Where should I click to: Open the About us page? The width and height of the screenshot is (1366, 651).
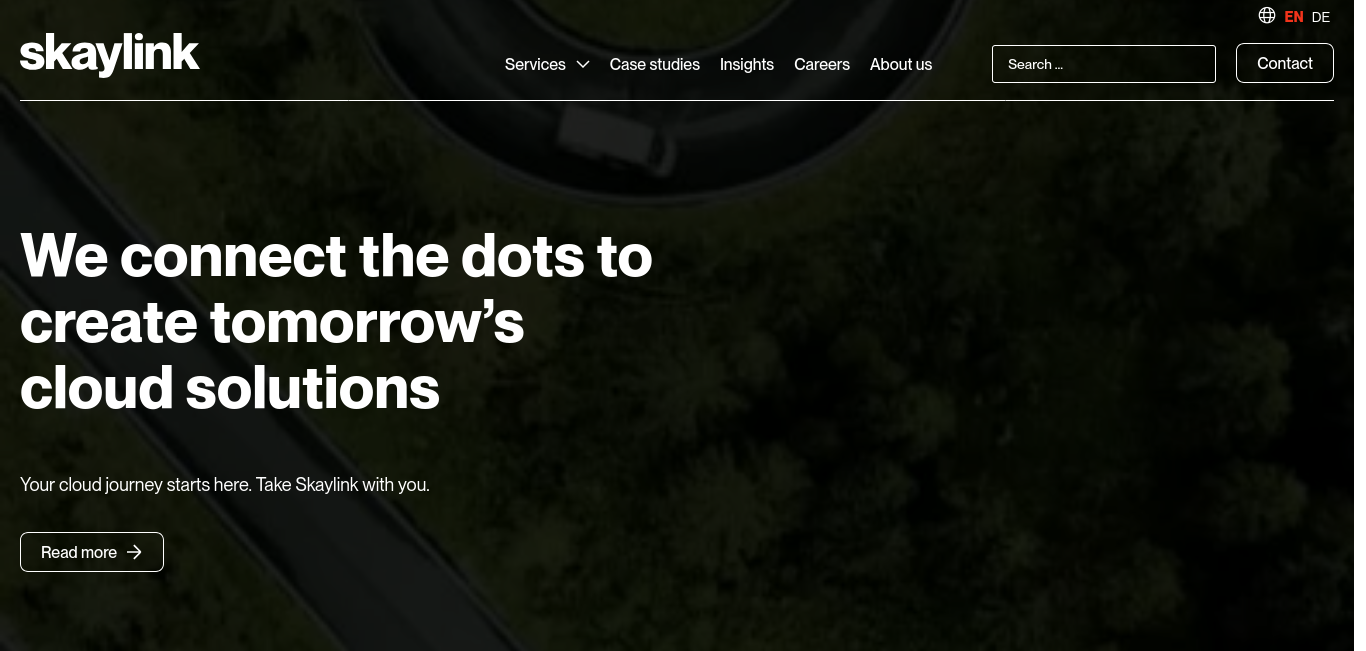[x=901, y=64]
